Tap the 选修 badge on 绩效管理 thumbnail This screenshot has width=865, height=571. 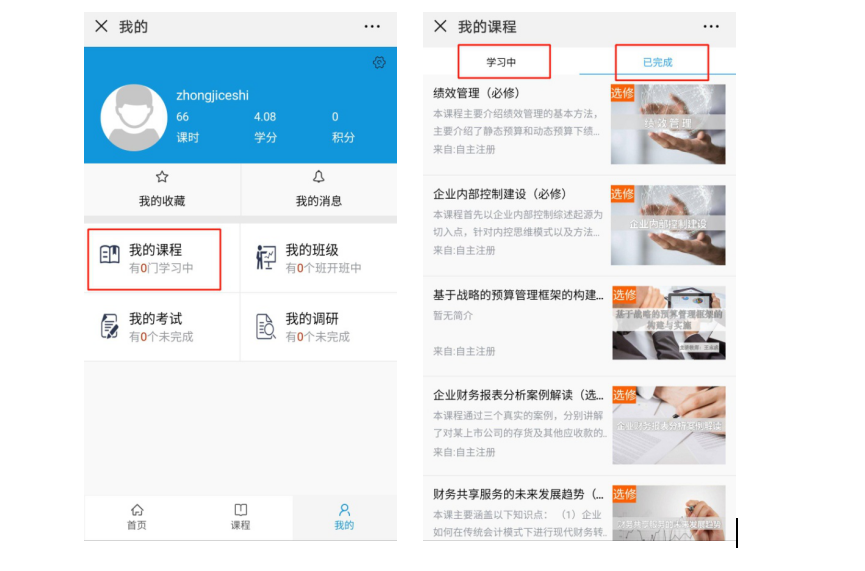[x=622, y=93]
